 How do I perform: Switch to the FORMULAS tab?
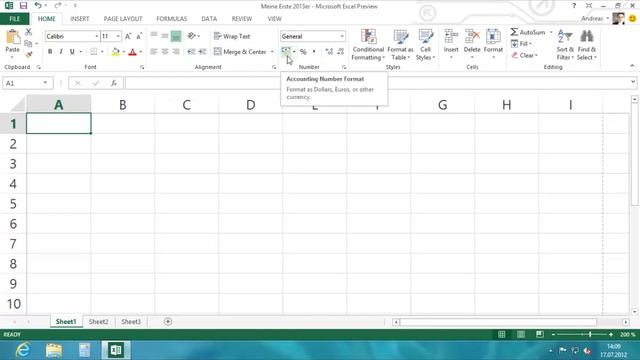click(x=171, y=19)
